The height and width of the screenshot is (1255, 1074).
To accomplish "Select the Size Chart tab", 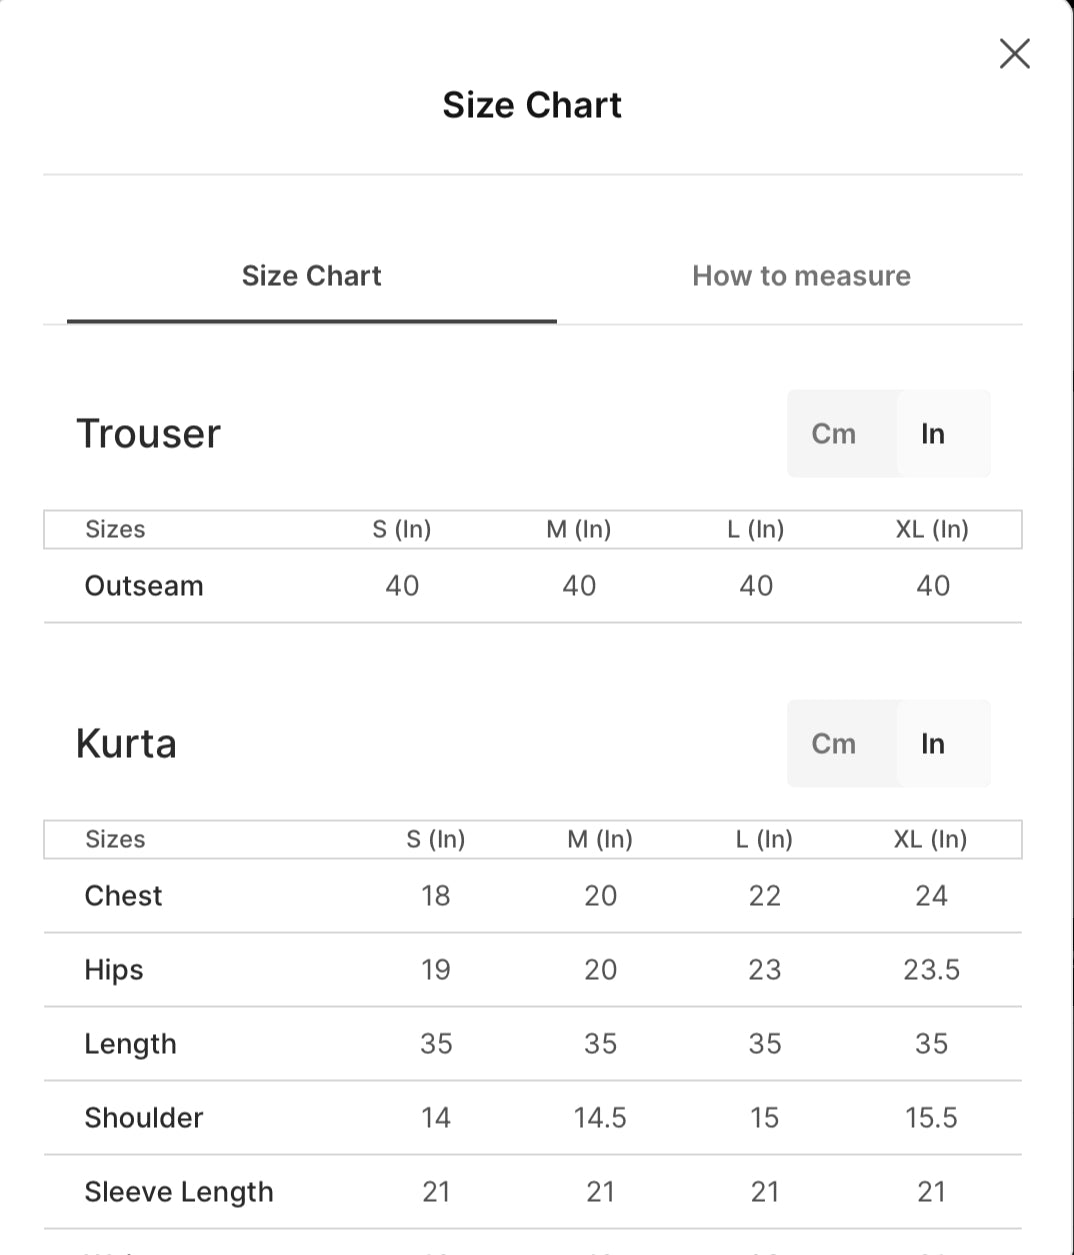I will point(312,276).
